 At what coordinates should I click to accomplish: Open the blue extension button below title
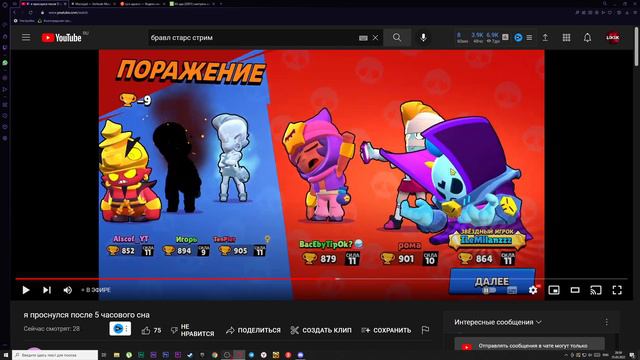[120, 329]
